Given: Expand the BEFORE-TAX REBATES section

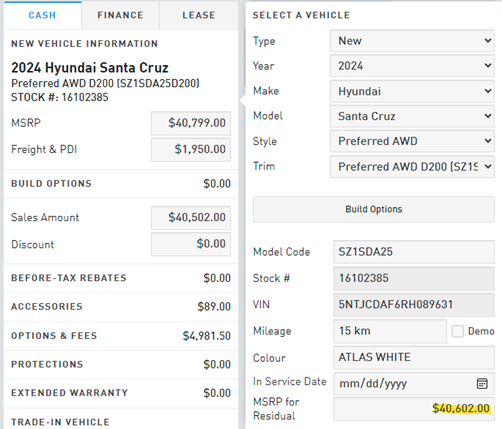Looking at the screenshot, I should [121, 278].
